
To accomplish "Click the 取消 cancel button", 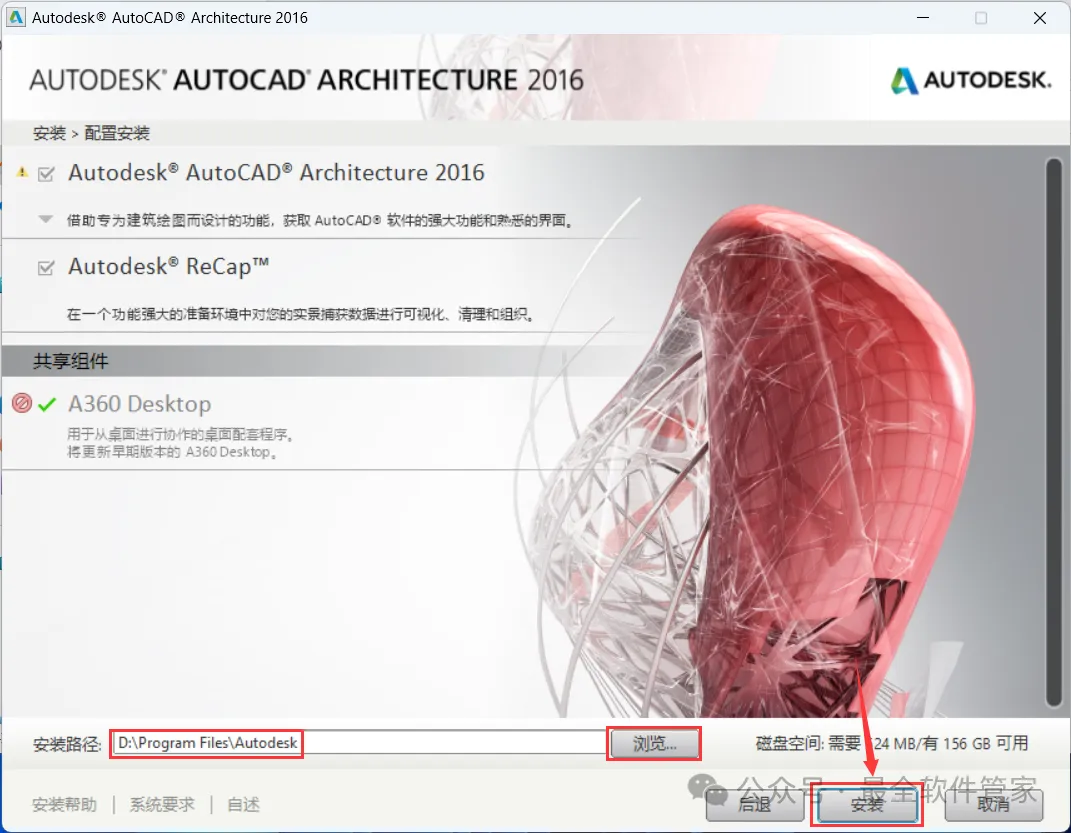I will pos(994,805).
